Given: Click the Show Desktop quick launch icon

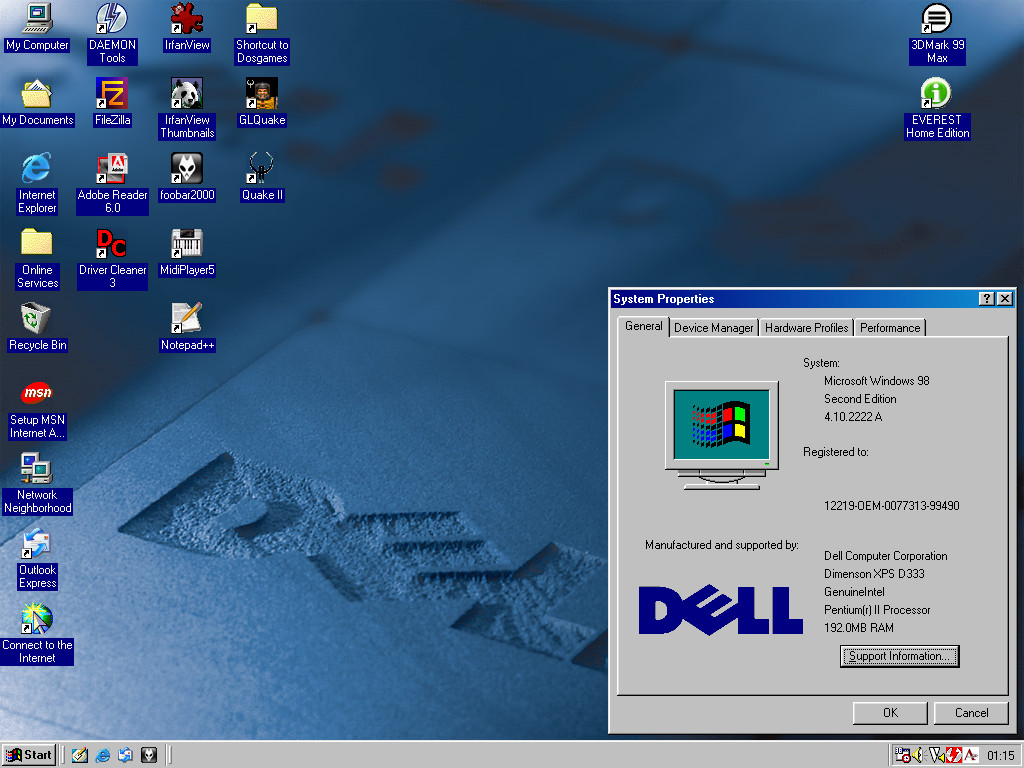Looking at the screenshot, I should pos(80,755).
